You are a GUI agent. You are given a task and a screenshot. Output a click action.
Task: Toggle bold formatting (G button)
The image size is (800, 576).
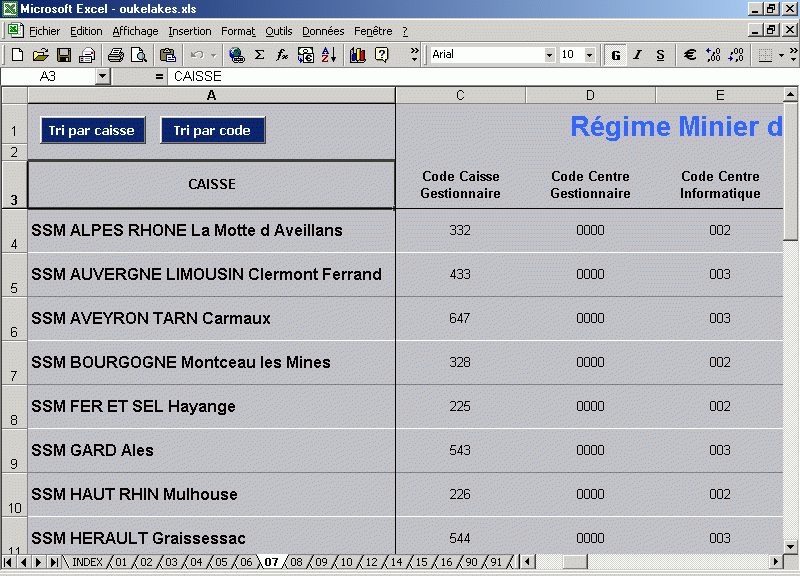click(616, 55)
